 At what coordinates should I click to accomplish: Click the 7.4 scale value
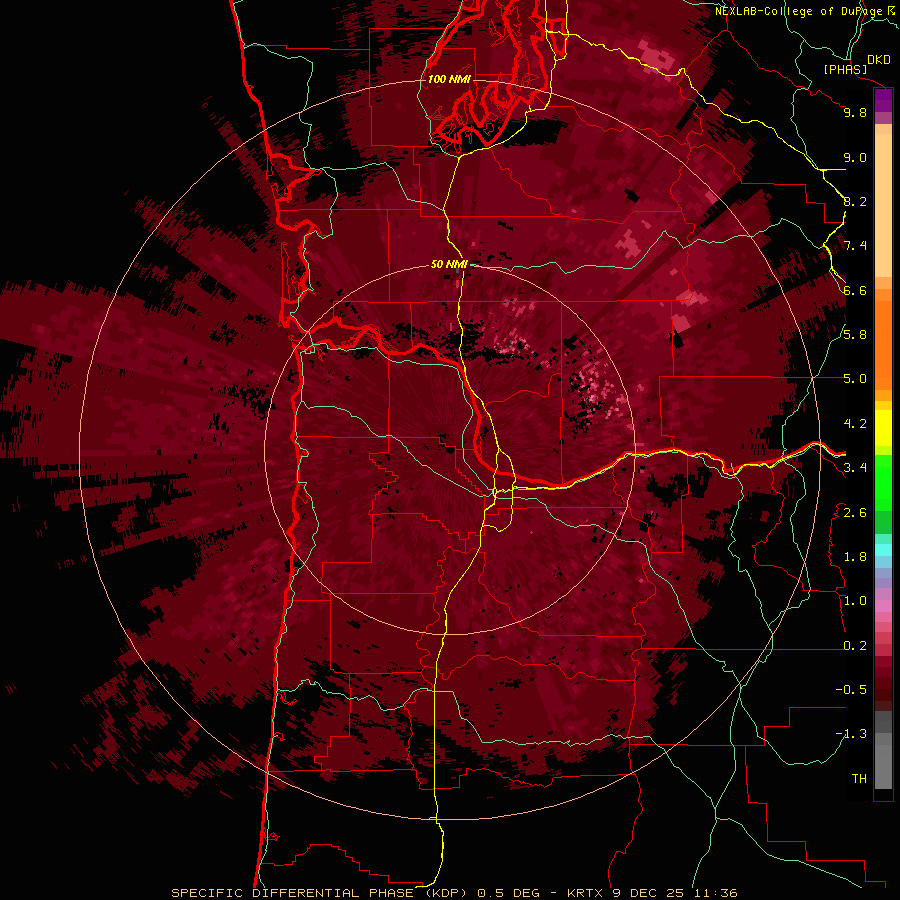(855, 246)
